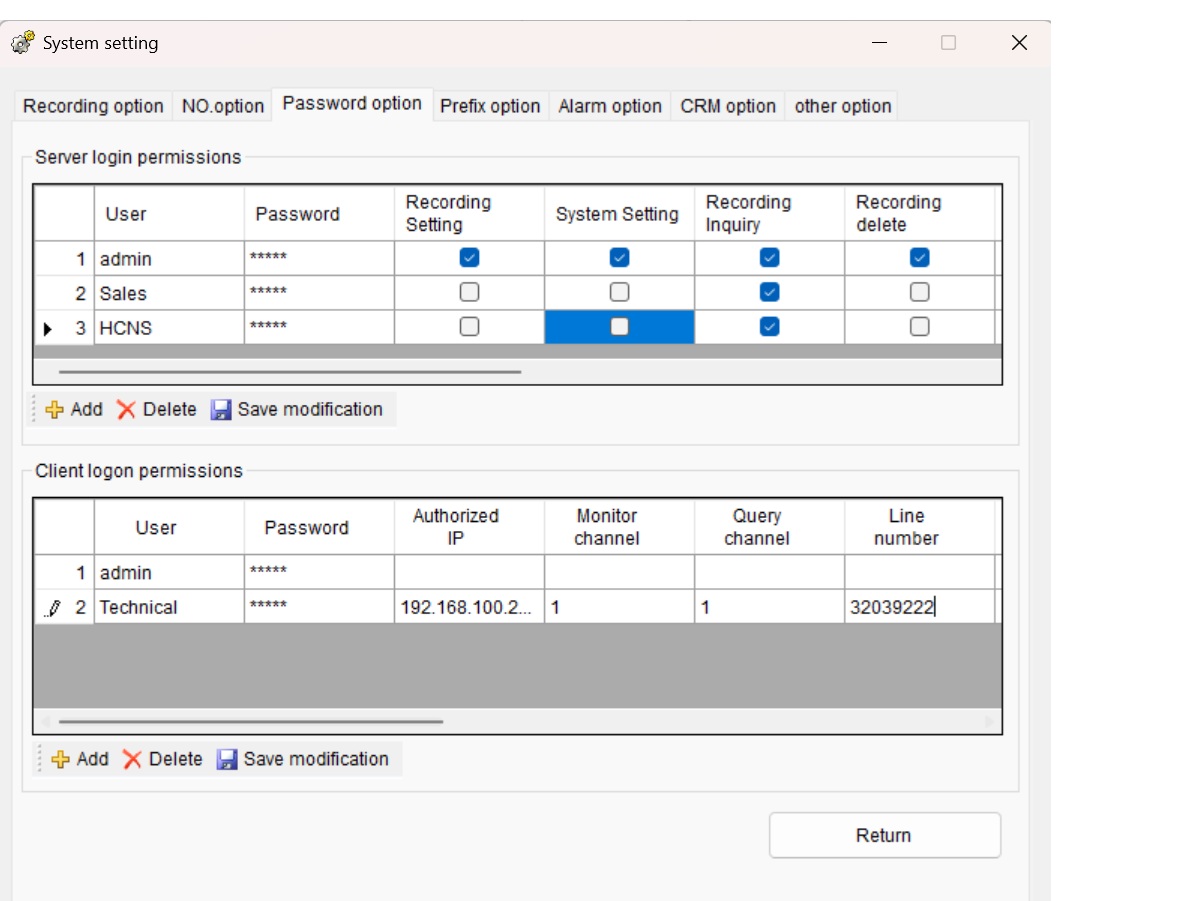Enable Recording delete for user HCNS

919,326
